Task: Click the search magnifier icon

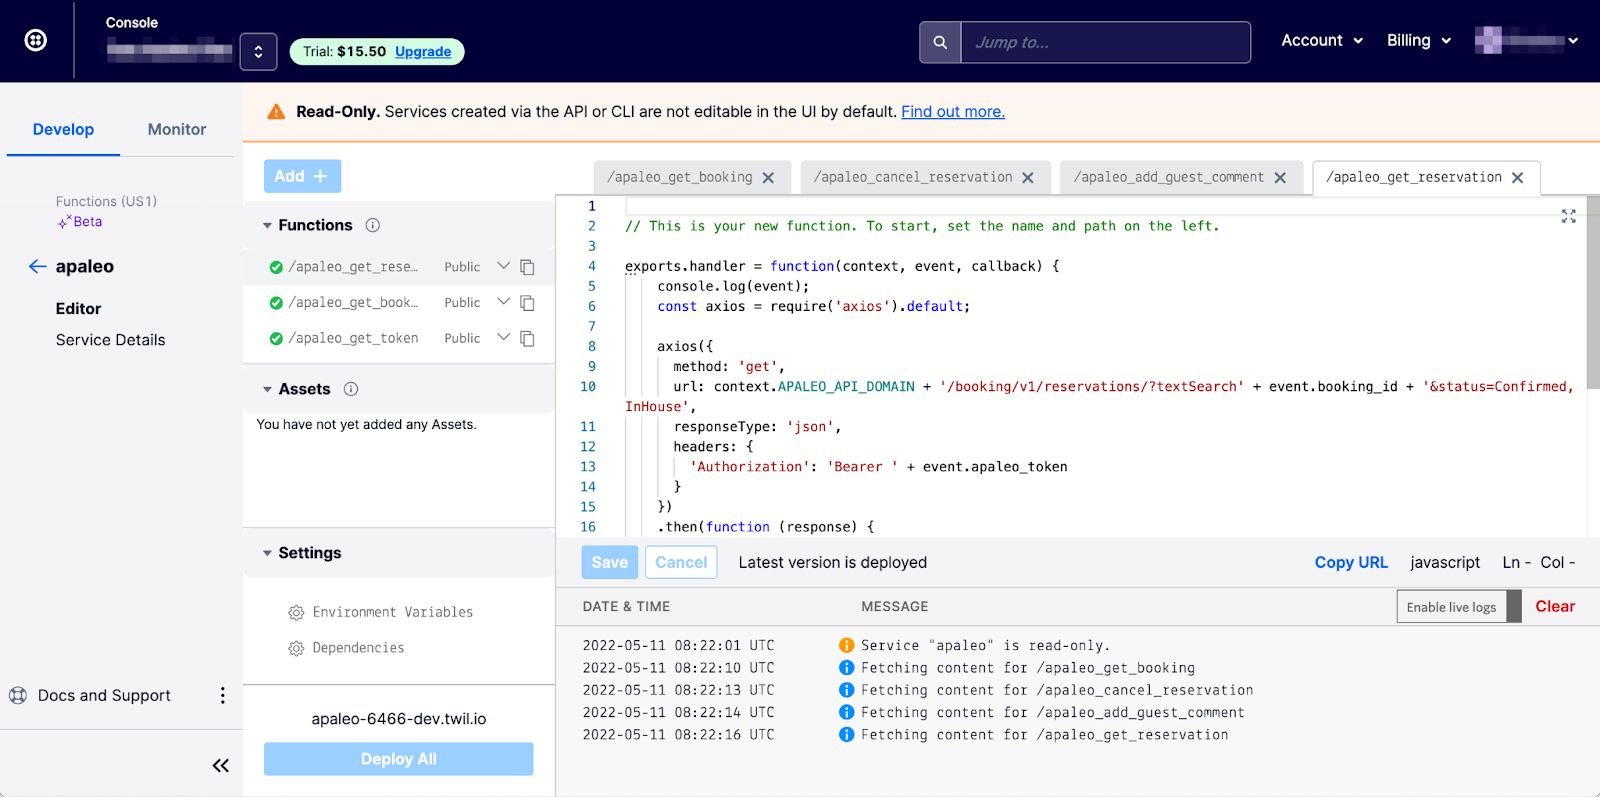Action: [x=940, y=42]
